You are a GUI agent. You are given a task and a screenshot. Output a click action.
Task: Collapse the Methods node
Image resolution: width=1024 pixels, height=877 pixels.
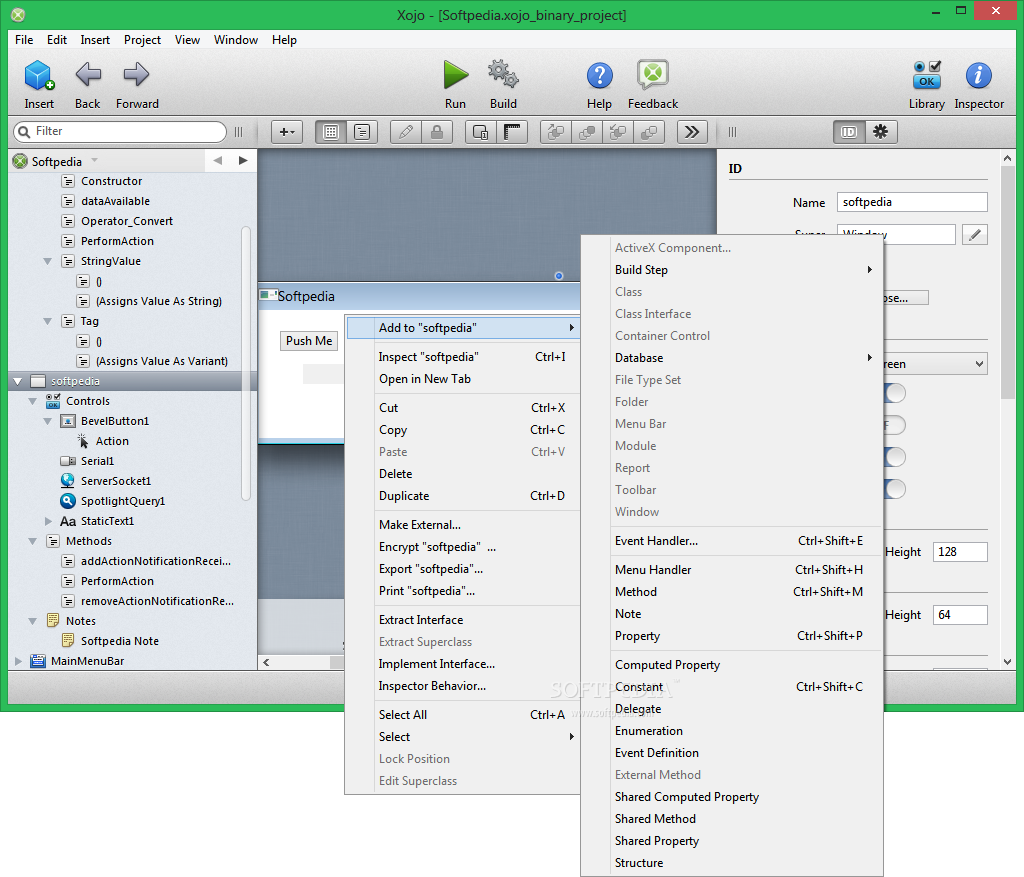[x=33, y=541]
